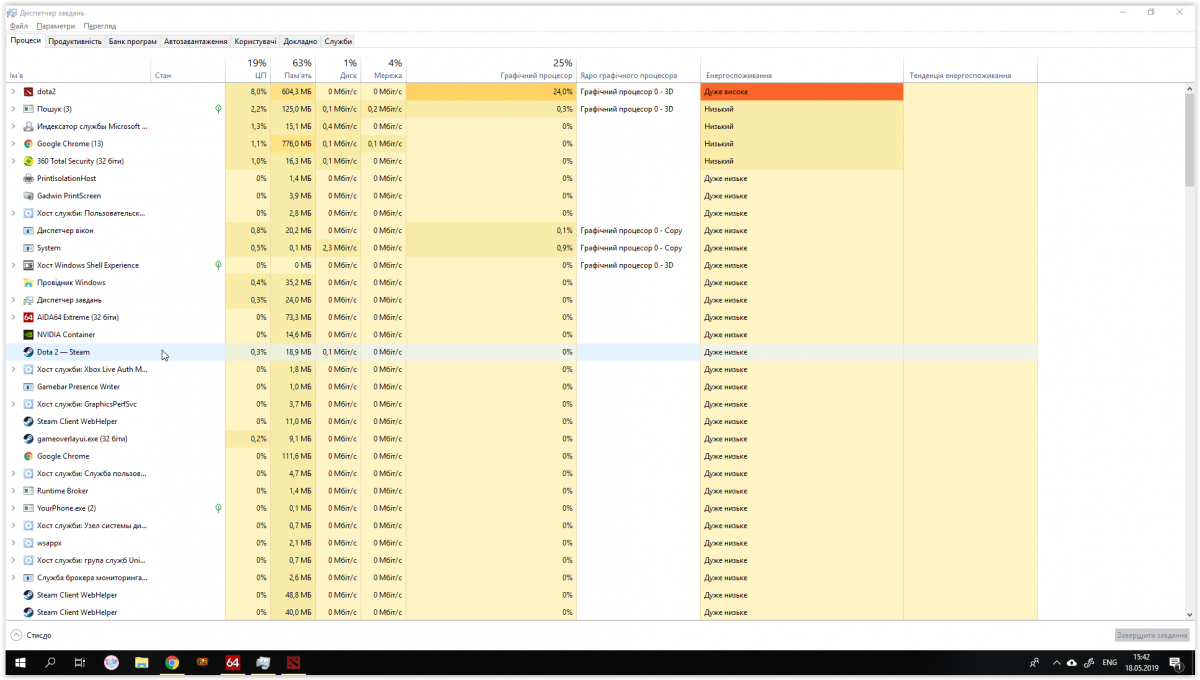Switch to AIDA64 on the taskbar
This screenshot has width=1200, height=680.
pyautogui.click(x=232, y=662)
